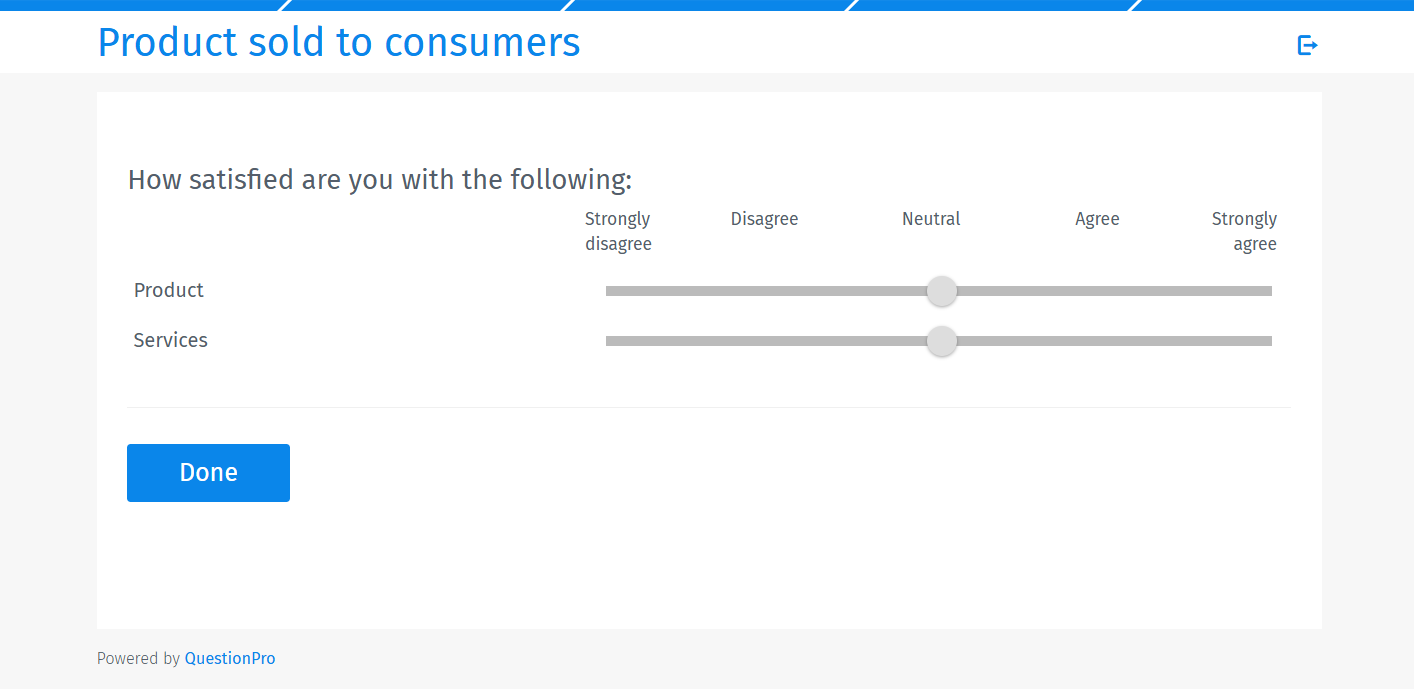Click the Done button
Screen dimensions: 1414x689
pyautogui.click(x=208, y=472)
